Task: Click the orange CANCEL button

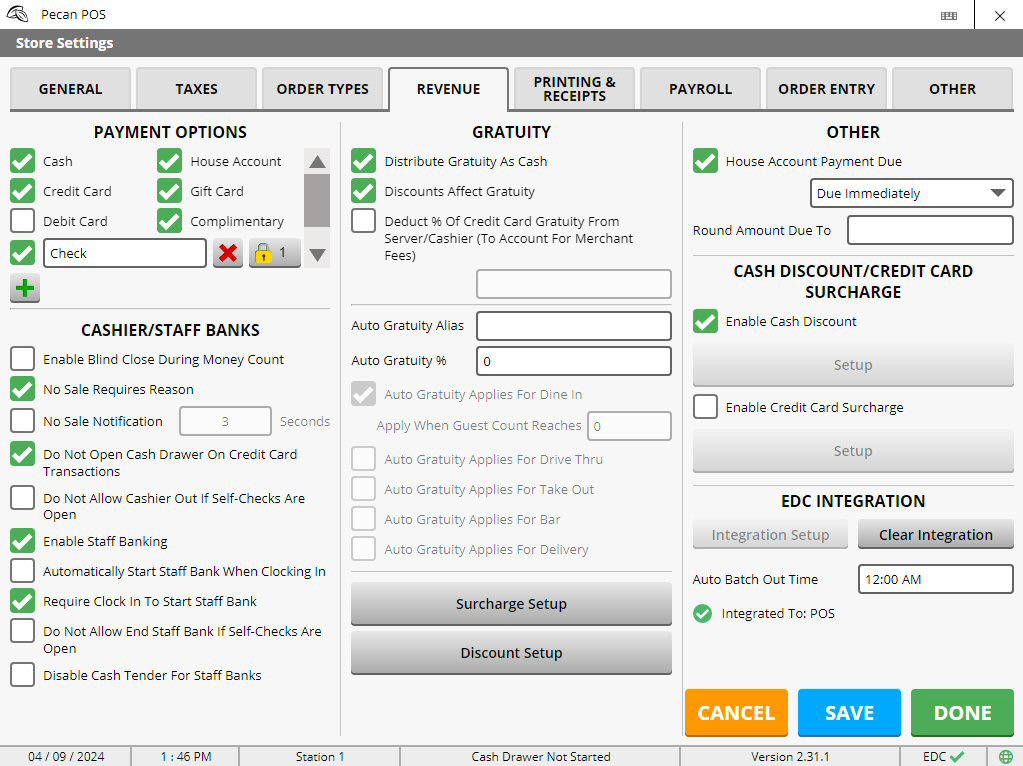Action: (x=736, y=712)
